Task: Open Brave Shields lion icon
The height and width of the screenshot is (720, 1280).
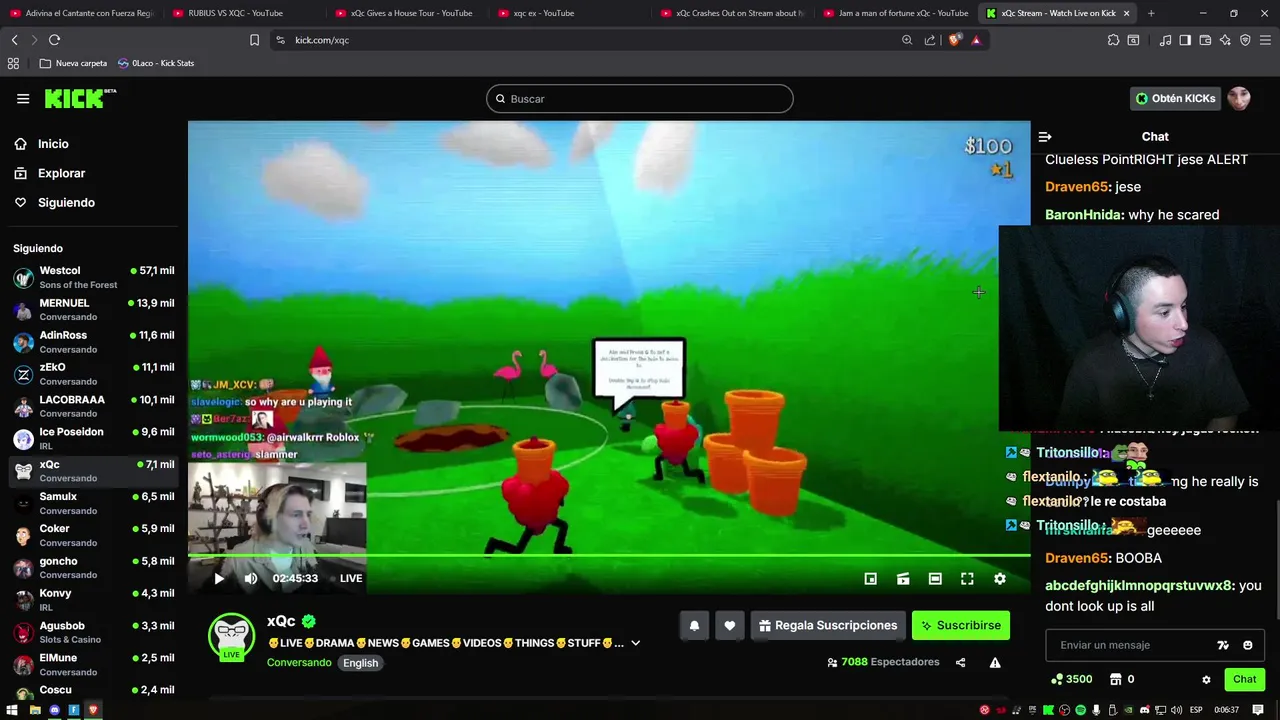Action: (955, 40)
